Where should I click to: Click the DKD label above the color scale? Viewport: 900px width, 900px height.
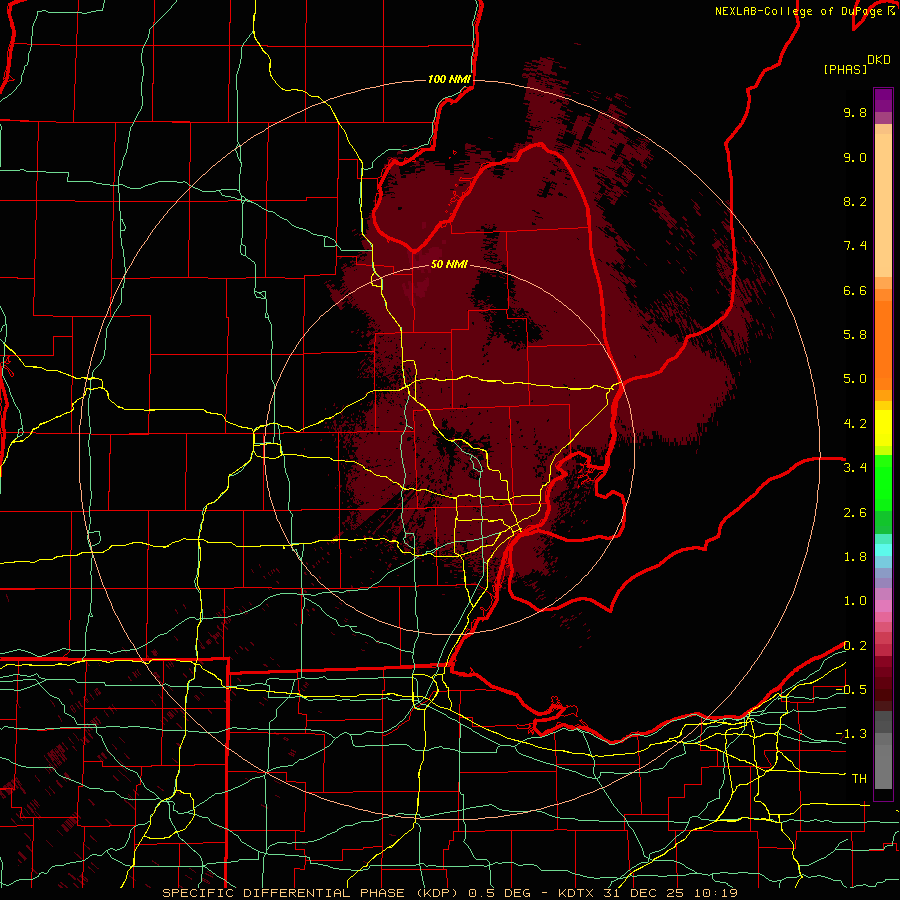coord(879,59)
